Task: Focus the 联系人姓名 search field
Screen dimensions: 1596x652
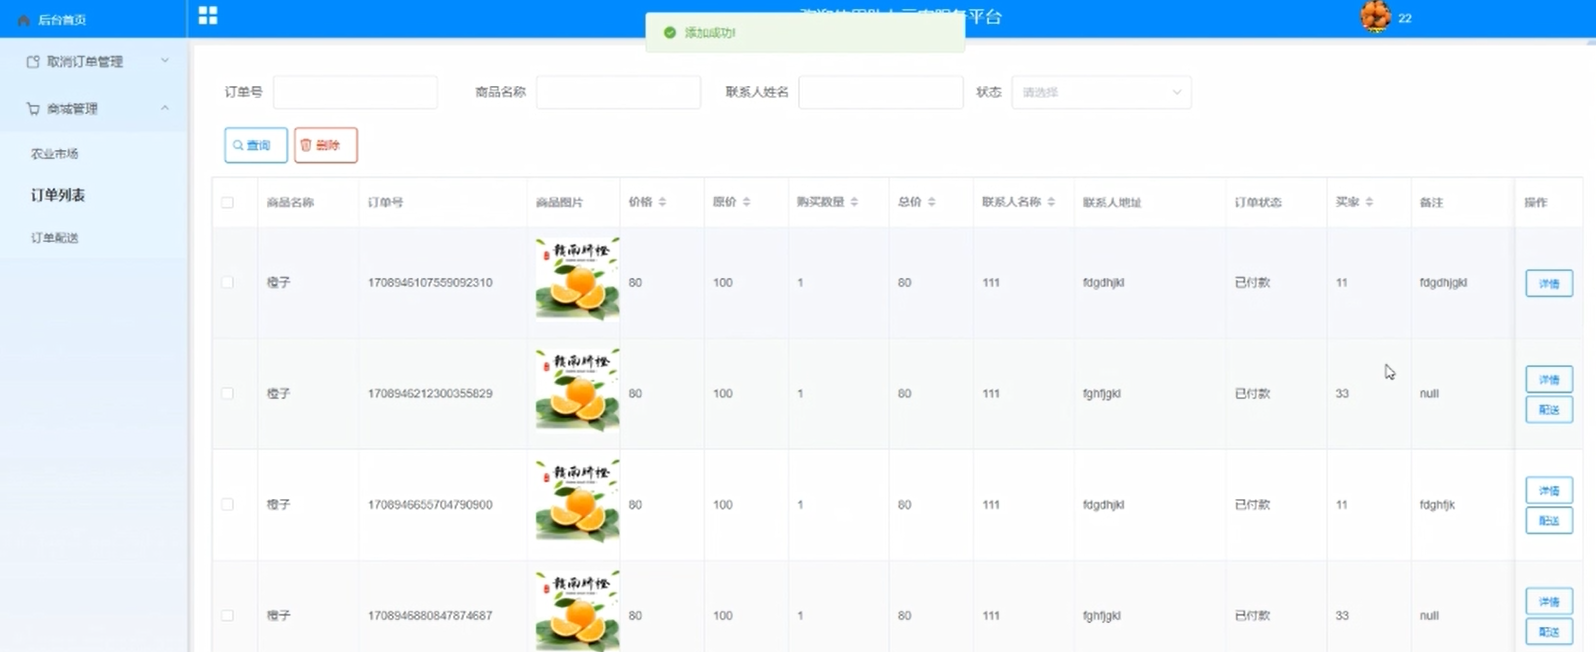Action: [881, 92]
